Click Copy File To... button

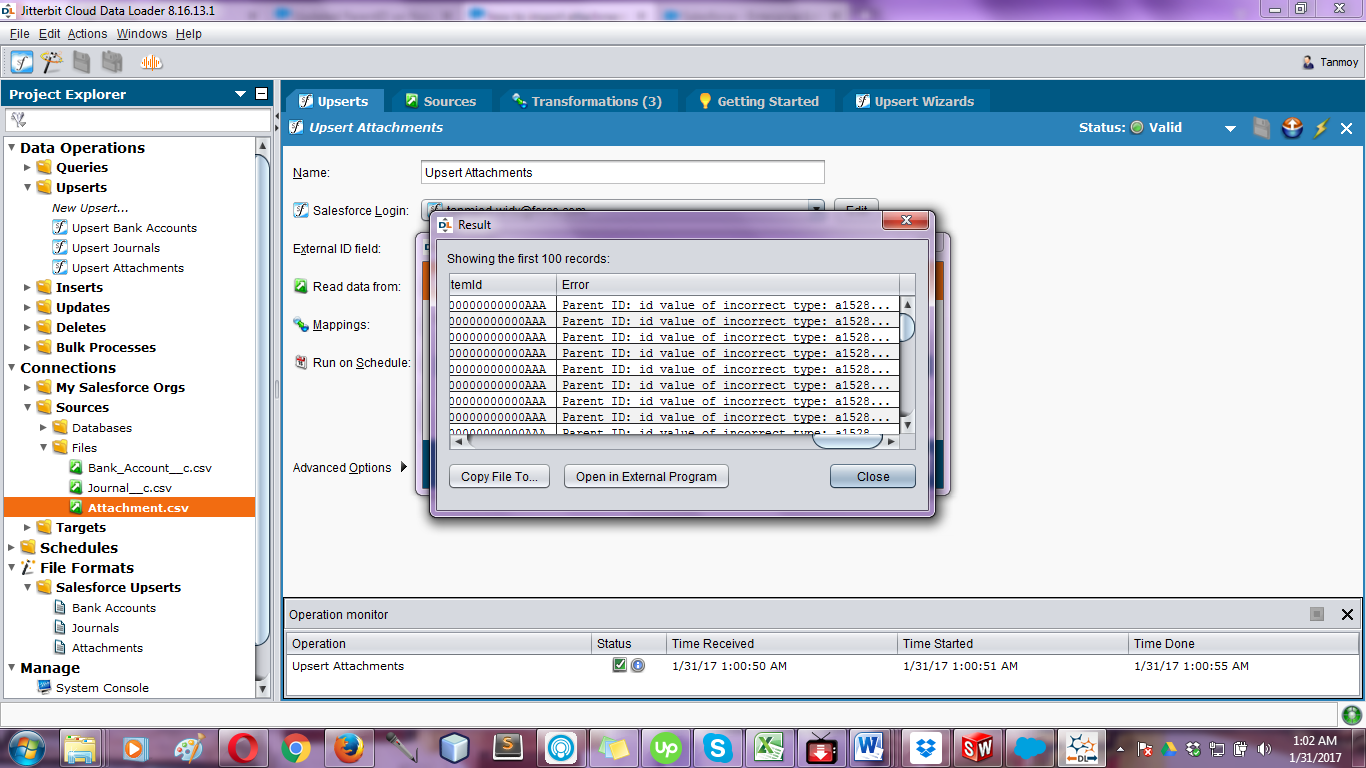click(x=499, y=477)
